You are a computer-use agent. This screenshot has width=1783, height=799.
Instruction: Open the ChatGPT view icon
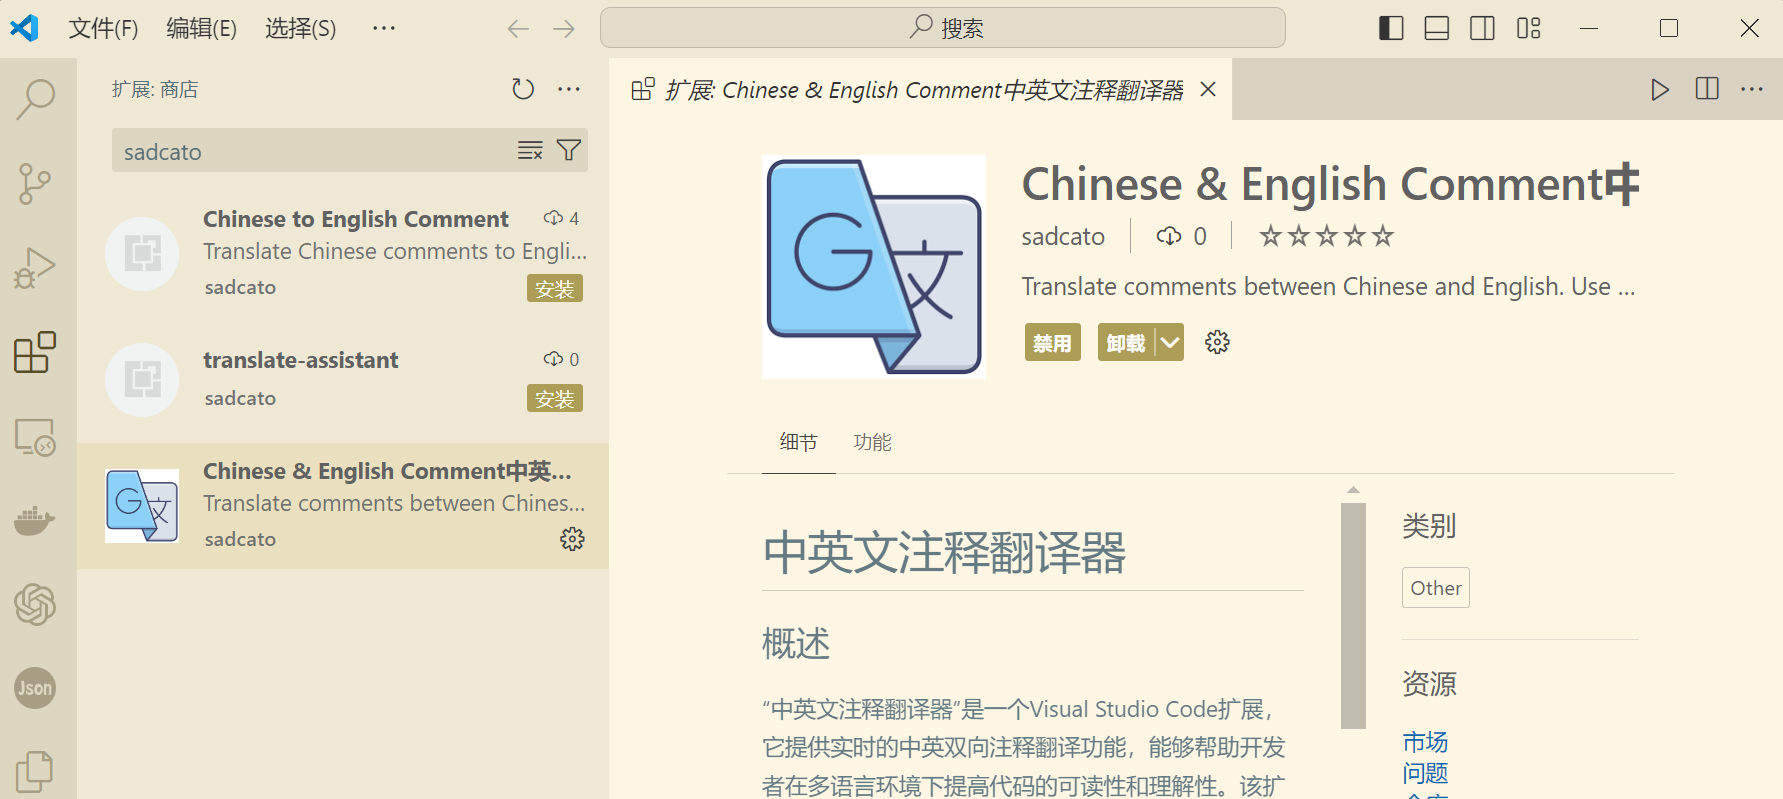tap(36, 604)
